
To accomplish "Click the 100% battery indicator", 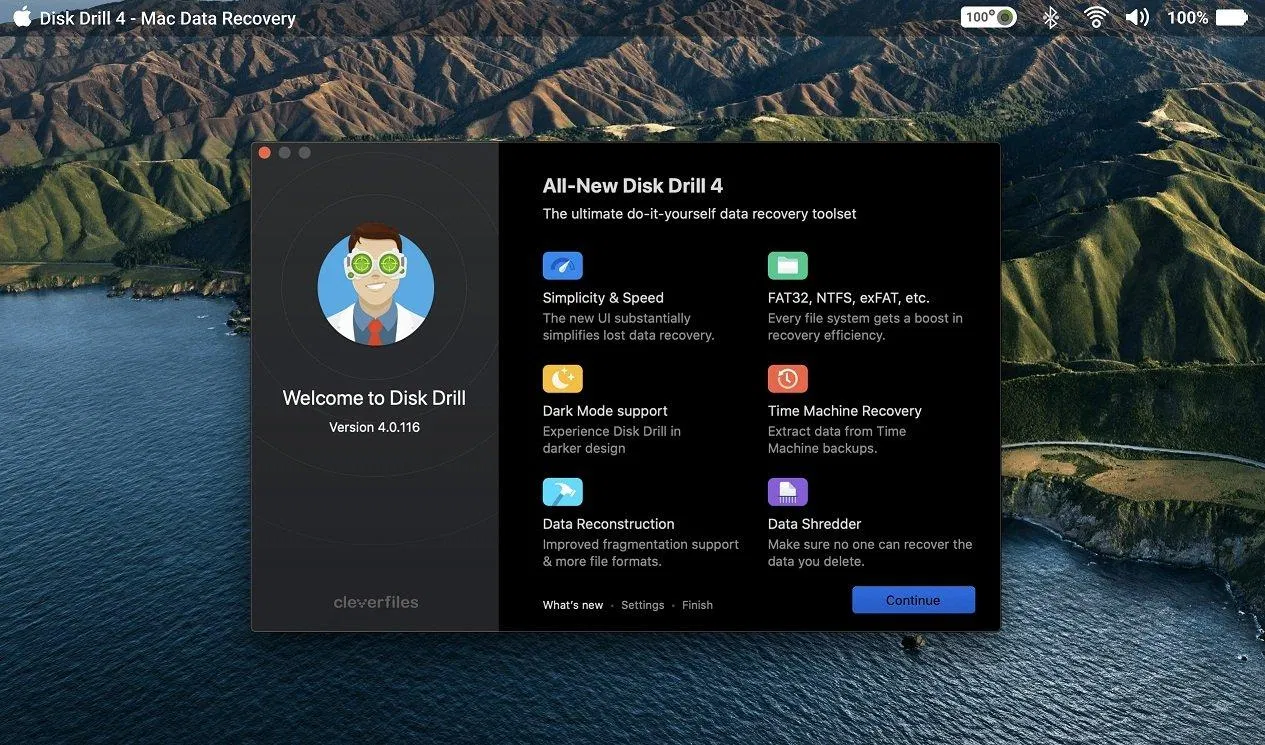I will point(1188,17).
